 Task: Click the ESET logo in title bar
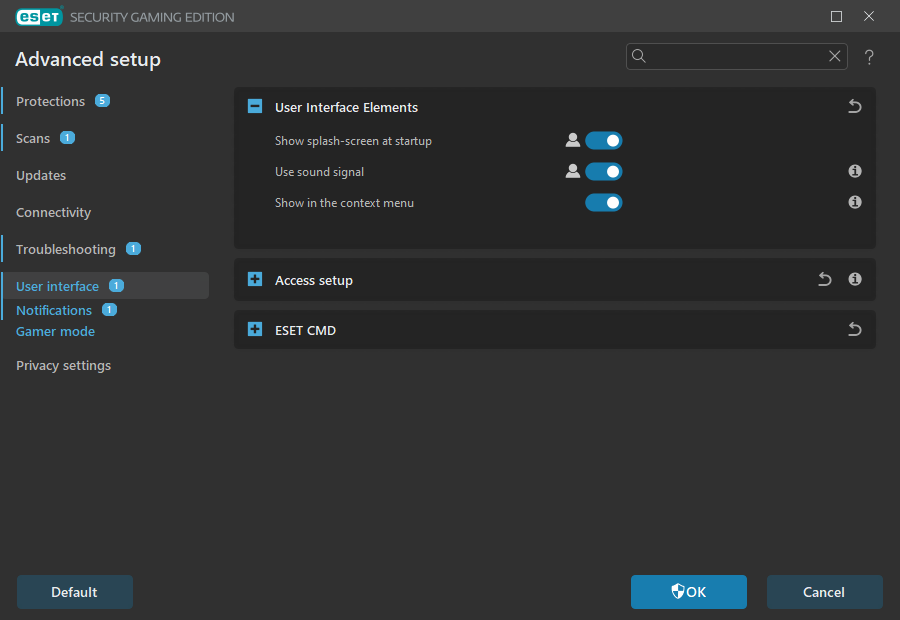pos(39,17)
